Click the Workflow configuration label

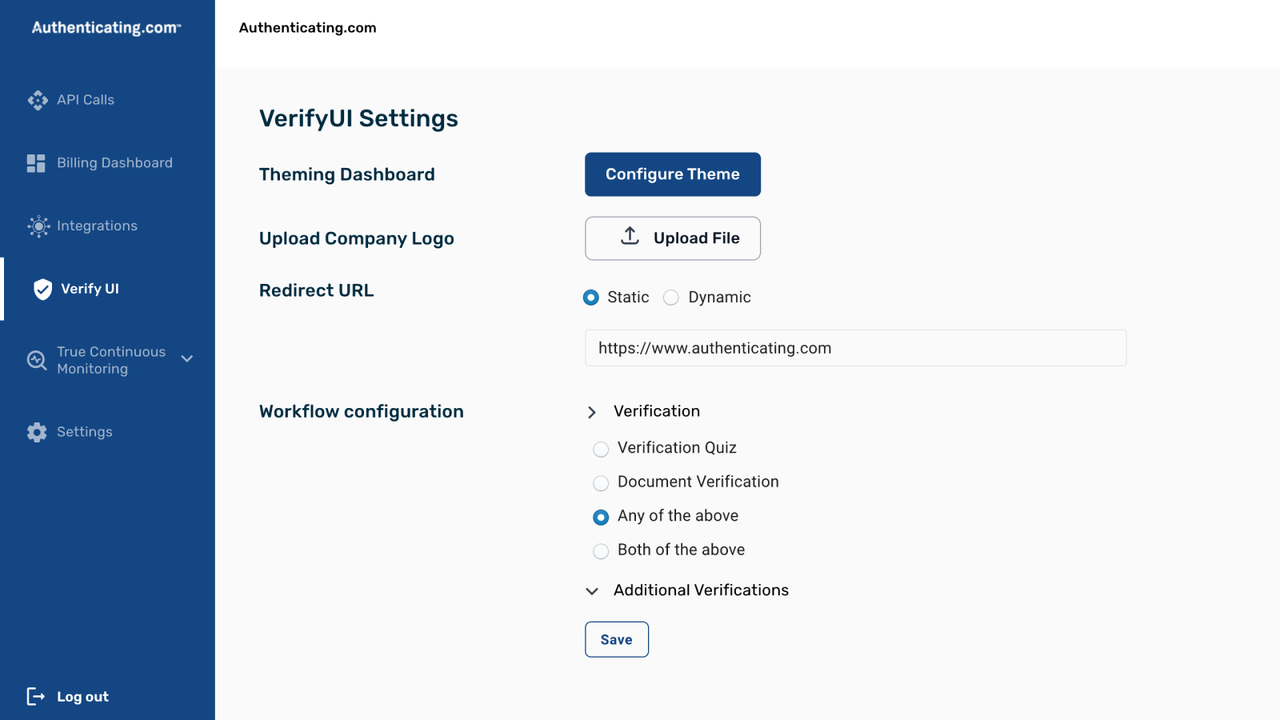361,411
